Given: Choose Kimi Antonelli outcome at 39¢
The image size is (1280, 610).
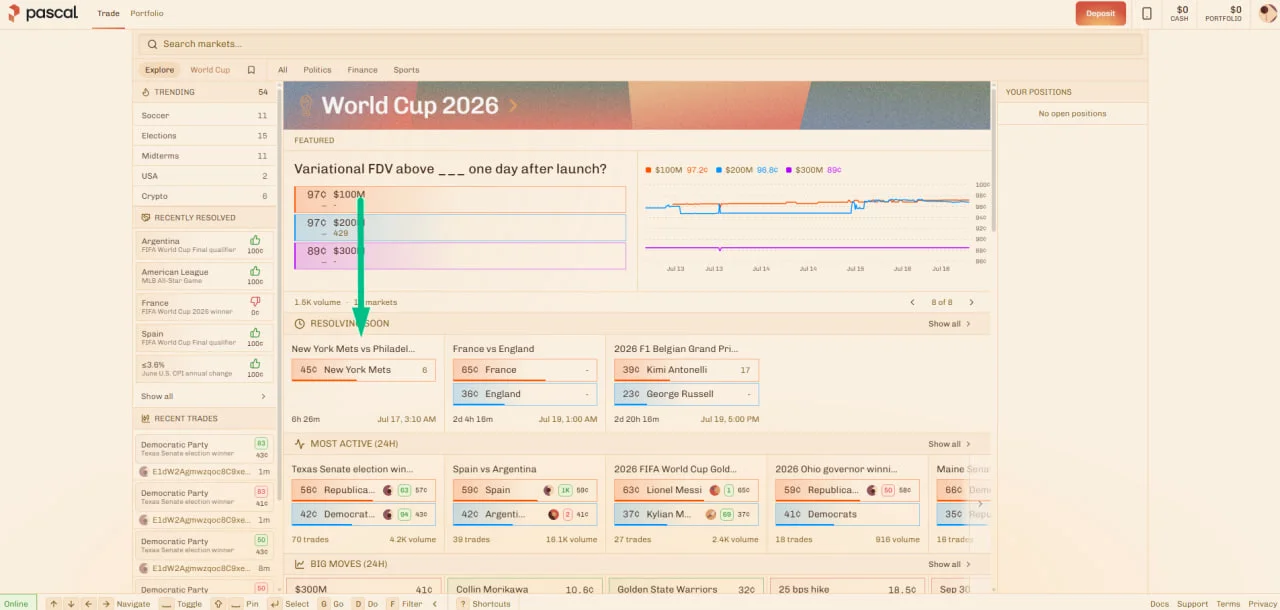Looking at the screenshot, I should tap(686, 370).
